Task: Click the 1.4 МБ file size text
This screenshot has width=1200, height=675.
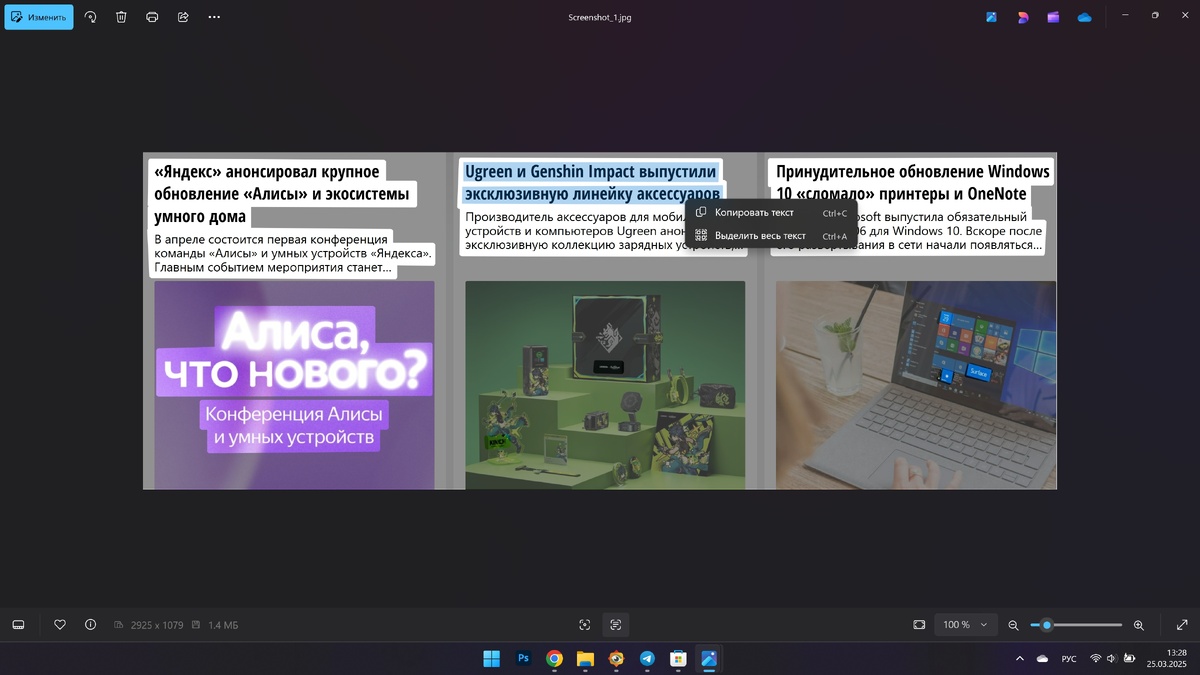Action: coord(223,625)
